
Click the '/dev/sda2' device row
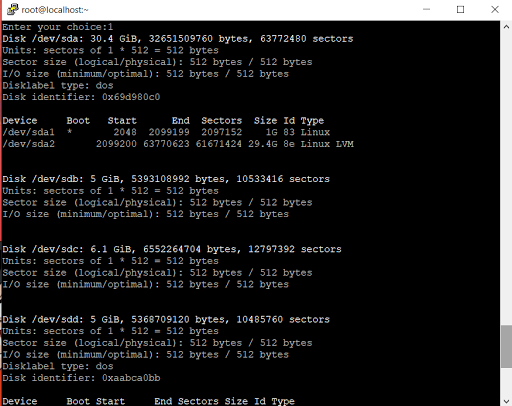(178, 144)
